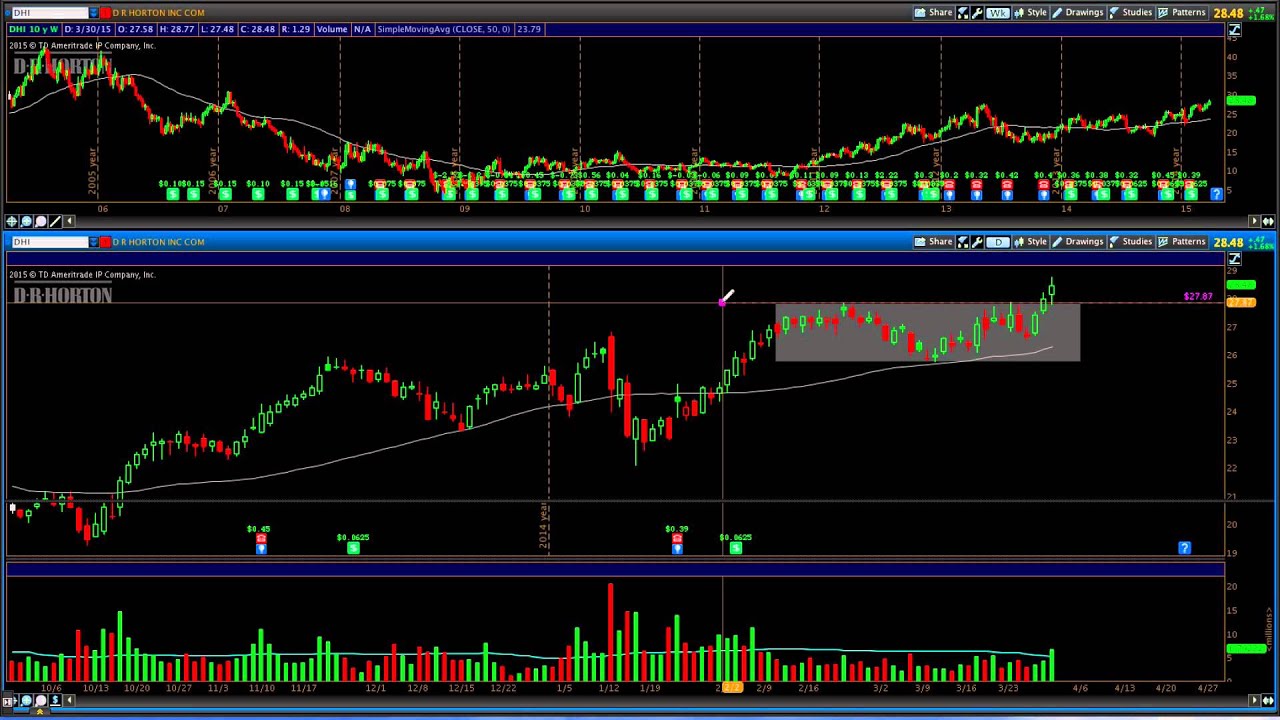The image size is (1280, 720).
Task: Collapse drawing toolbar arrow under lower chart
Action: (x=69, y=700)
